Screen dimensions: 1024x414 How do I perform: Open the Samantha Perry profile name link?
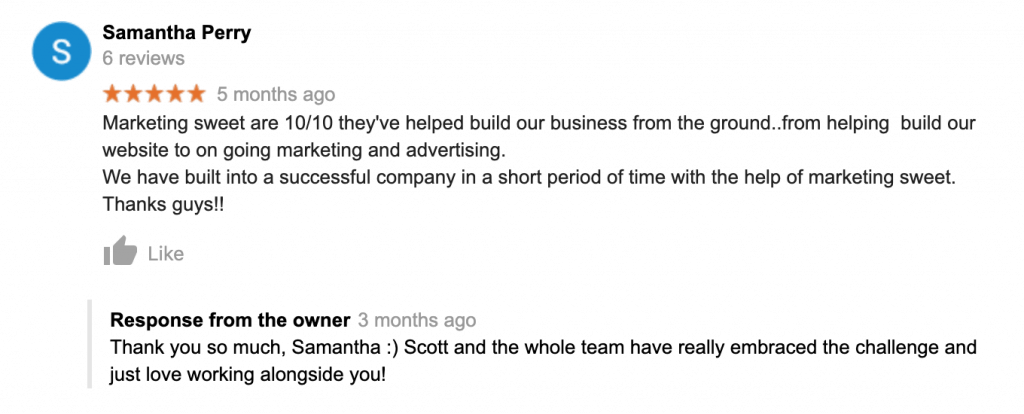176,33
